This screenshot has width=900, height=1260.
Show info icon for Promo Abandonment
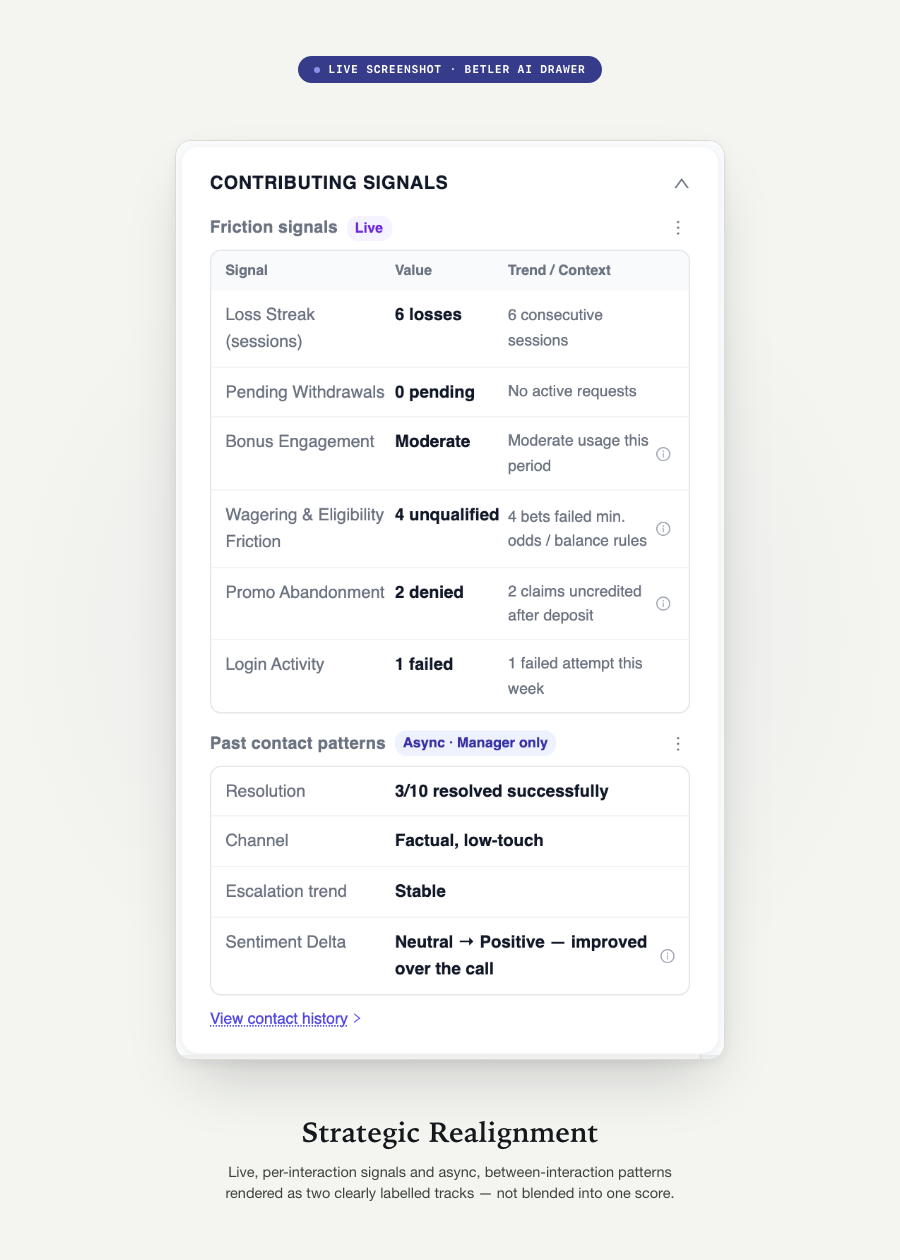pyautogui.click(x=663, y=604)
